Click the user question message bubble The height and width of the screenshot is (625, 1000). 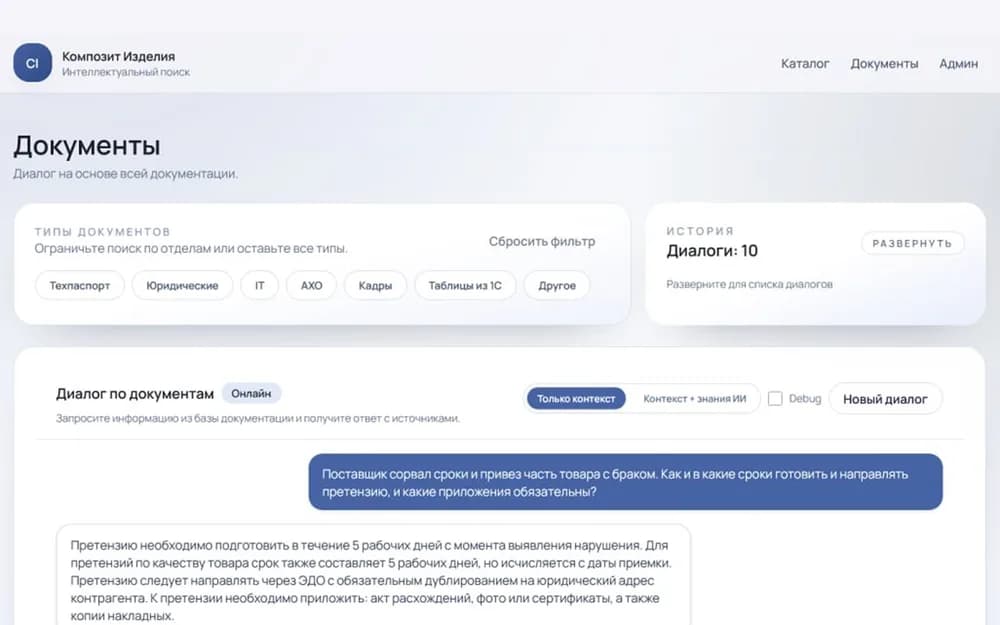click(x=626, y=482)
